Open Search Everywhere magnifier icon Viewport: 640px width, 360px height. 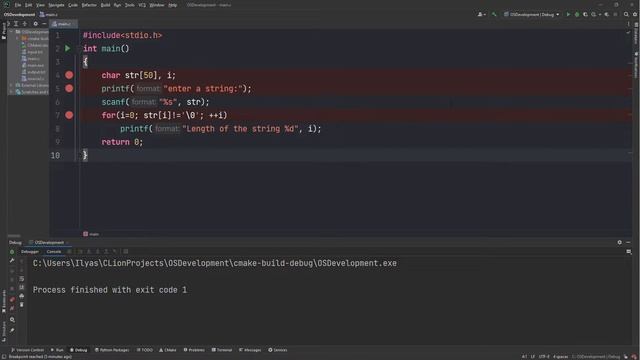pyautogui.click(x=626, y=14)
